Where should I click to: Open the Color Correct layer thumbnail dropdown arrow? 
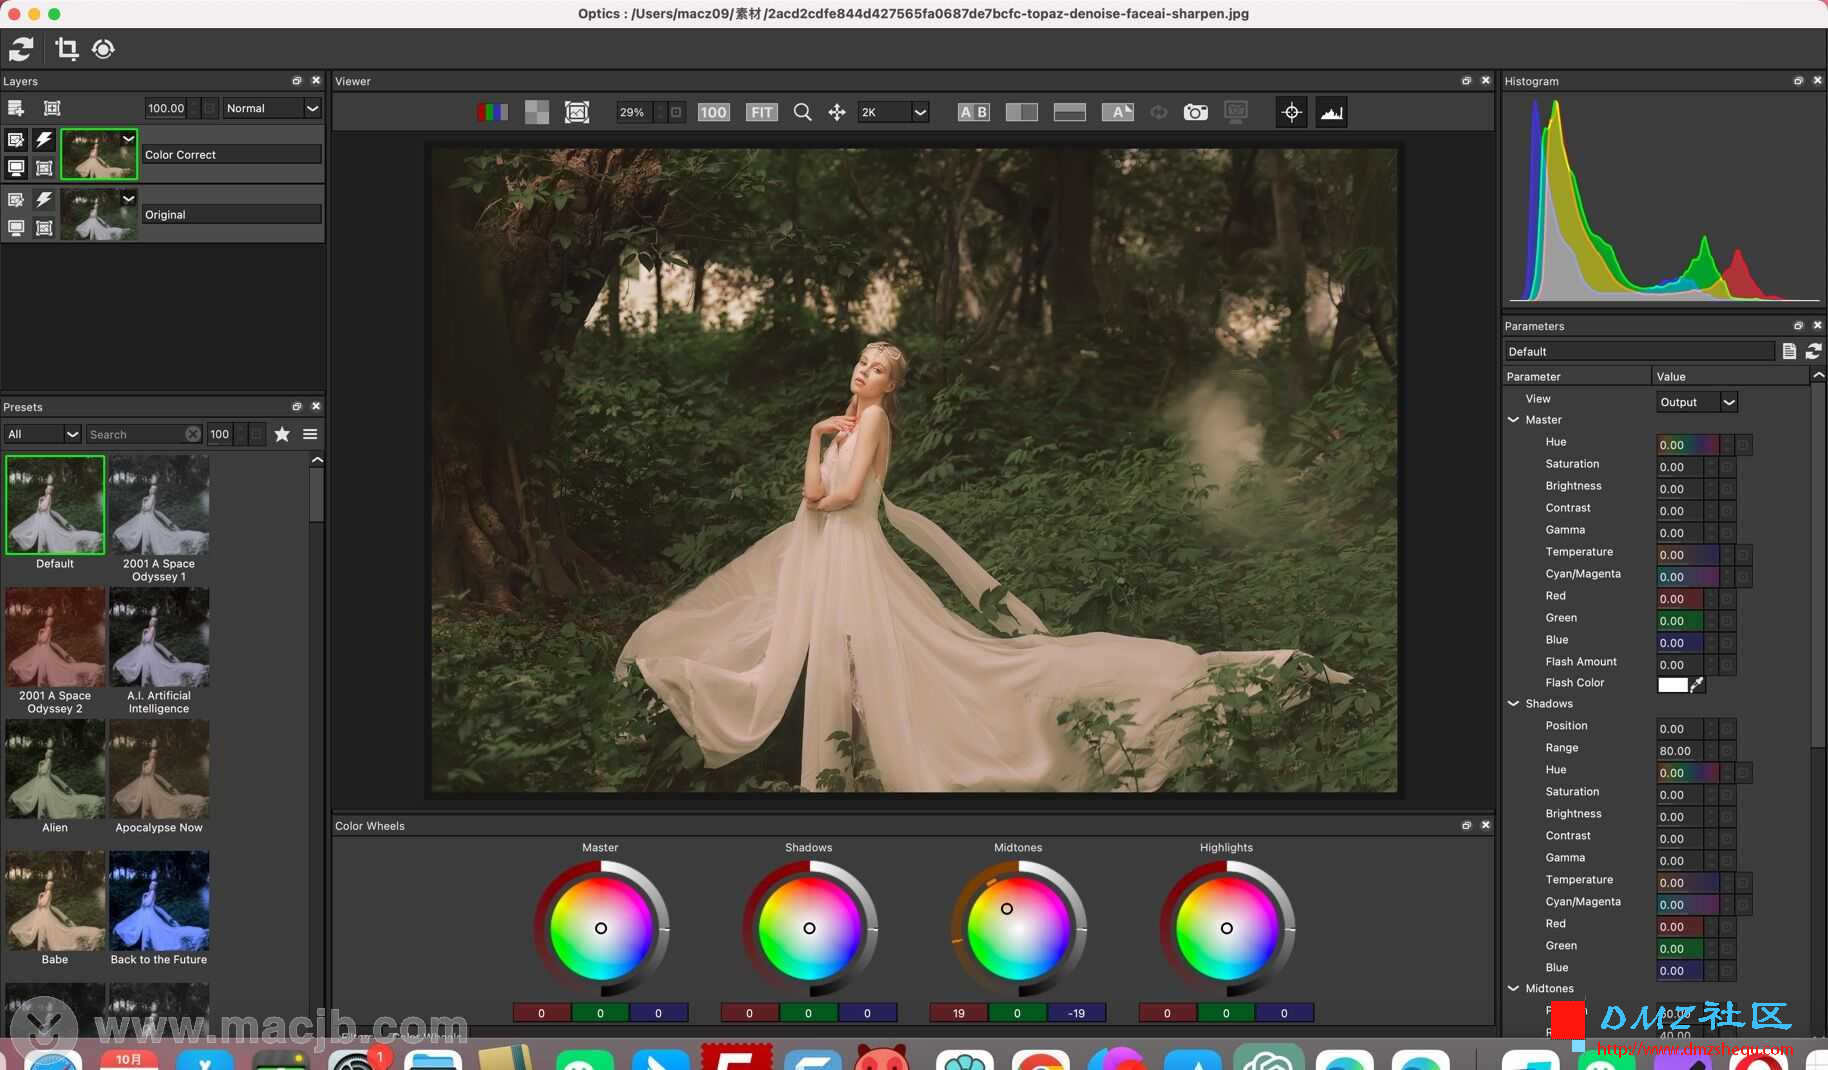129,139
